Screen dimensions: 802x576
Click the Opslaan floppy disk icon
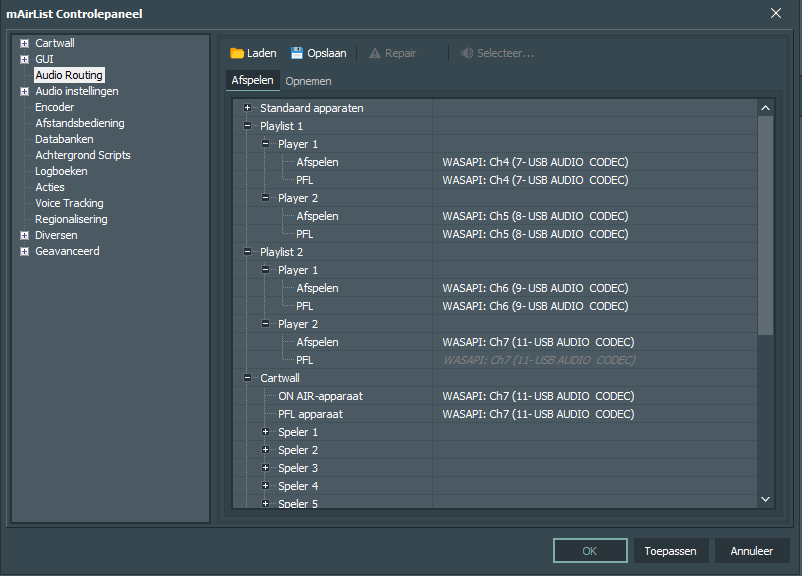pyautogui.click(x=297, y=53)
